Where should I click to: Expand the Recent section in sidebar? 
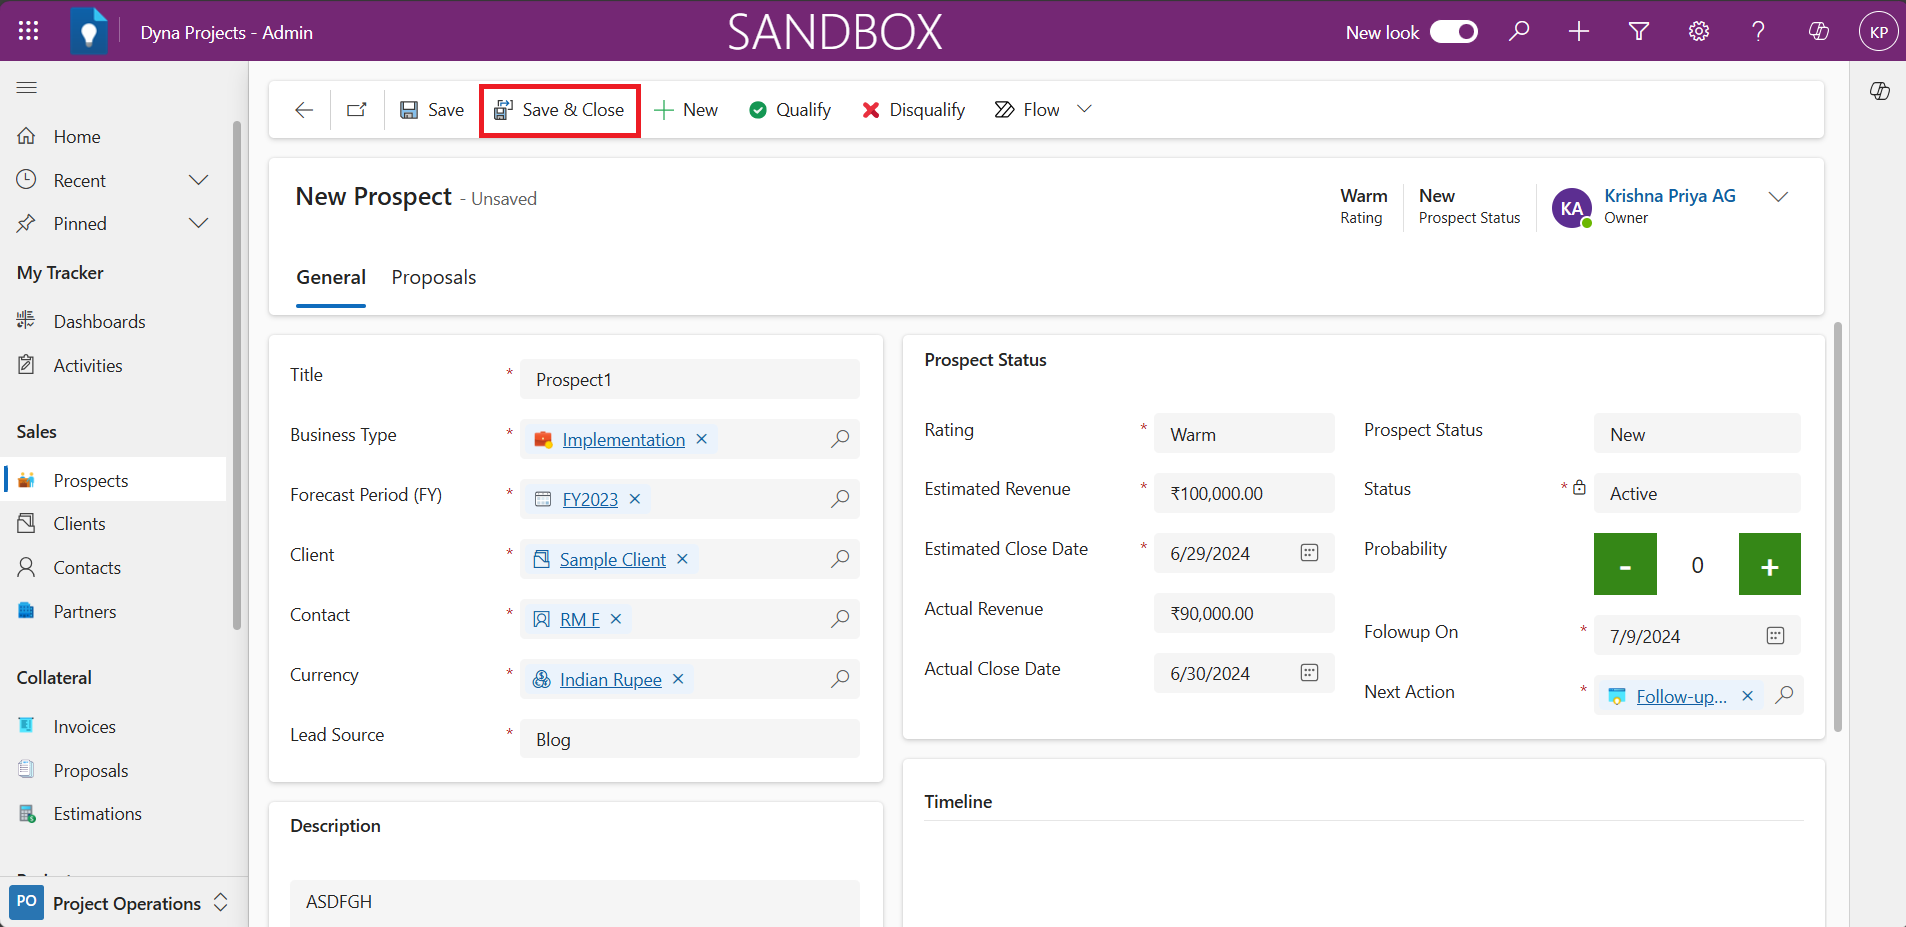[199, 180]
